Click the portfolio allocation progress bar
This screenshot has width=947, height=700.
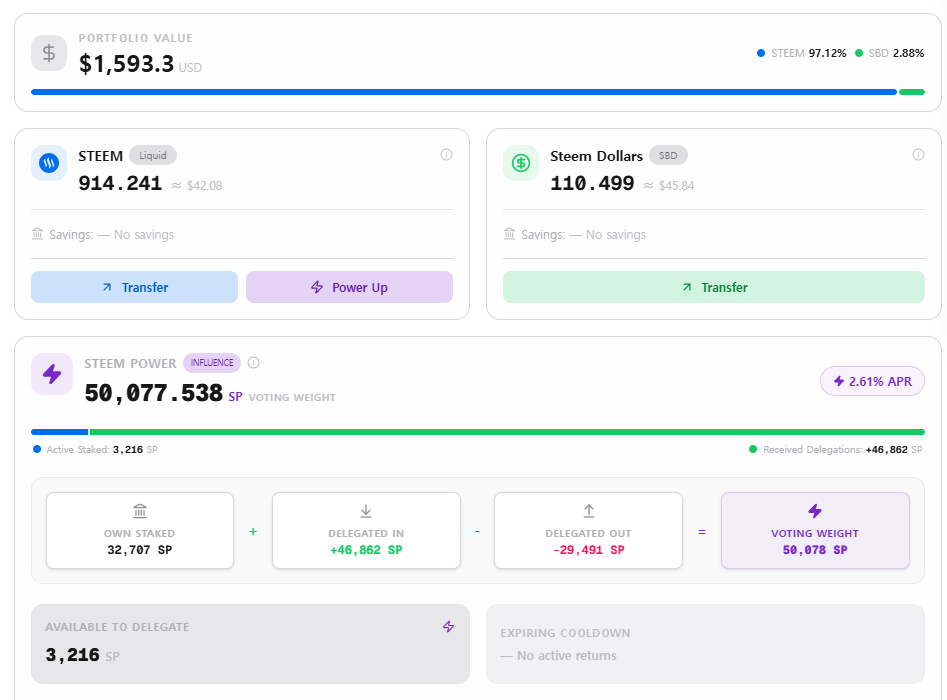tap(478, 92)
